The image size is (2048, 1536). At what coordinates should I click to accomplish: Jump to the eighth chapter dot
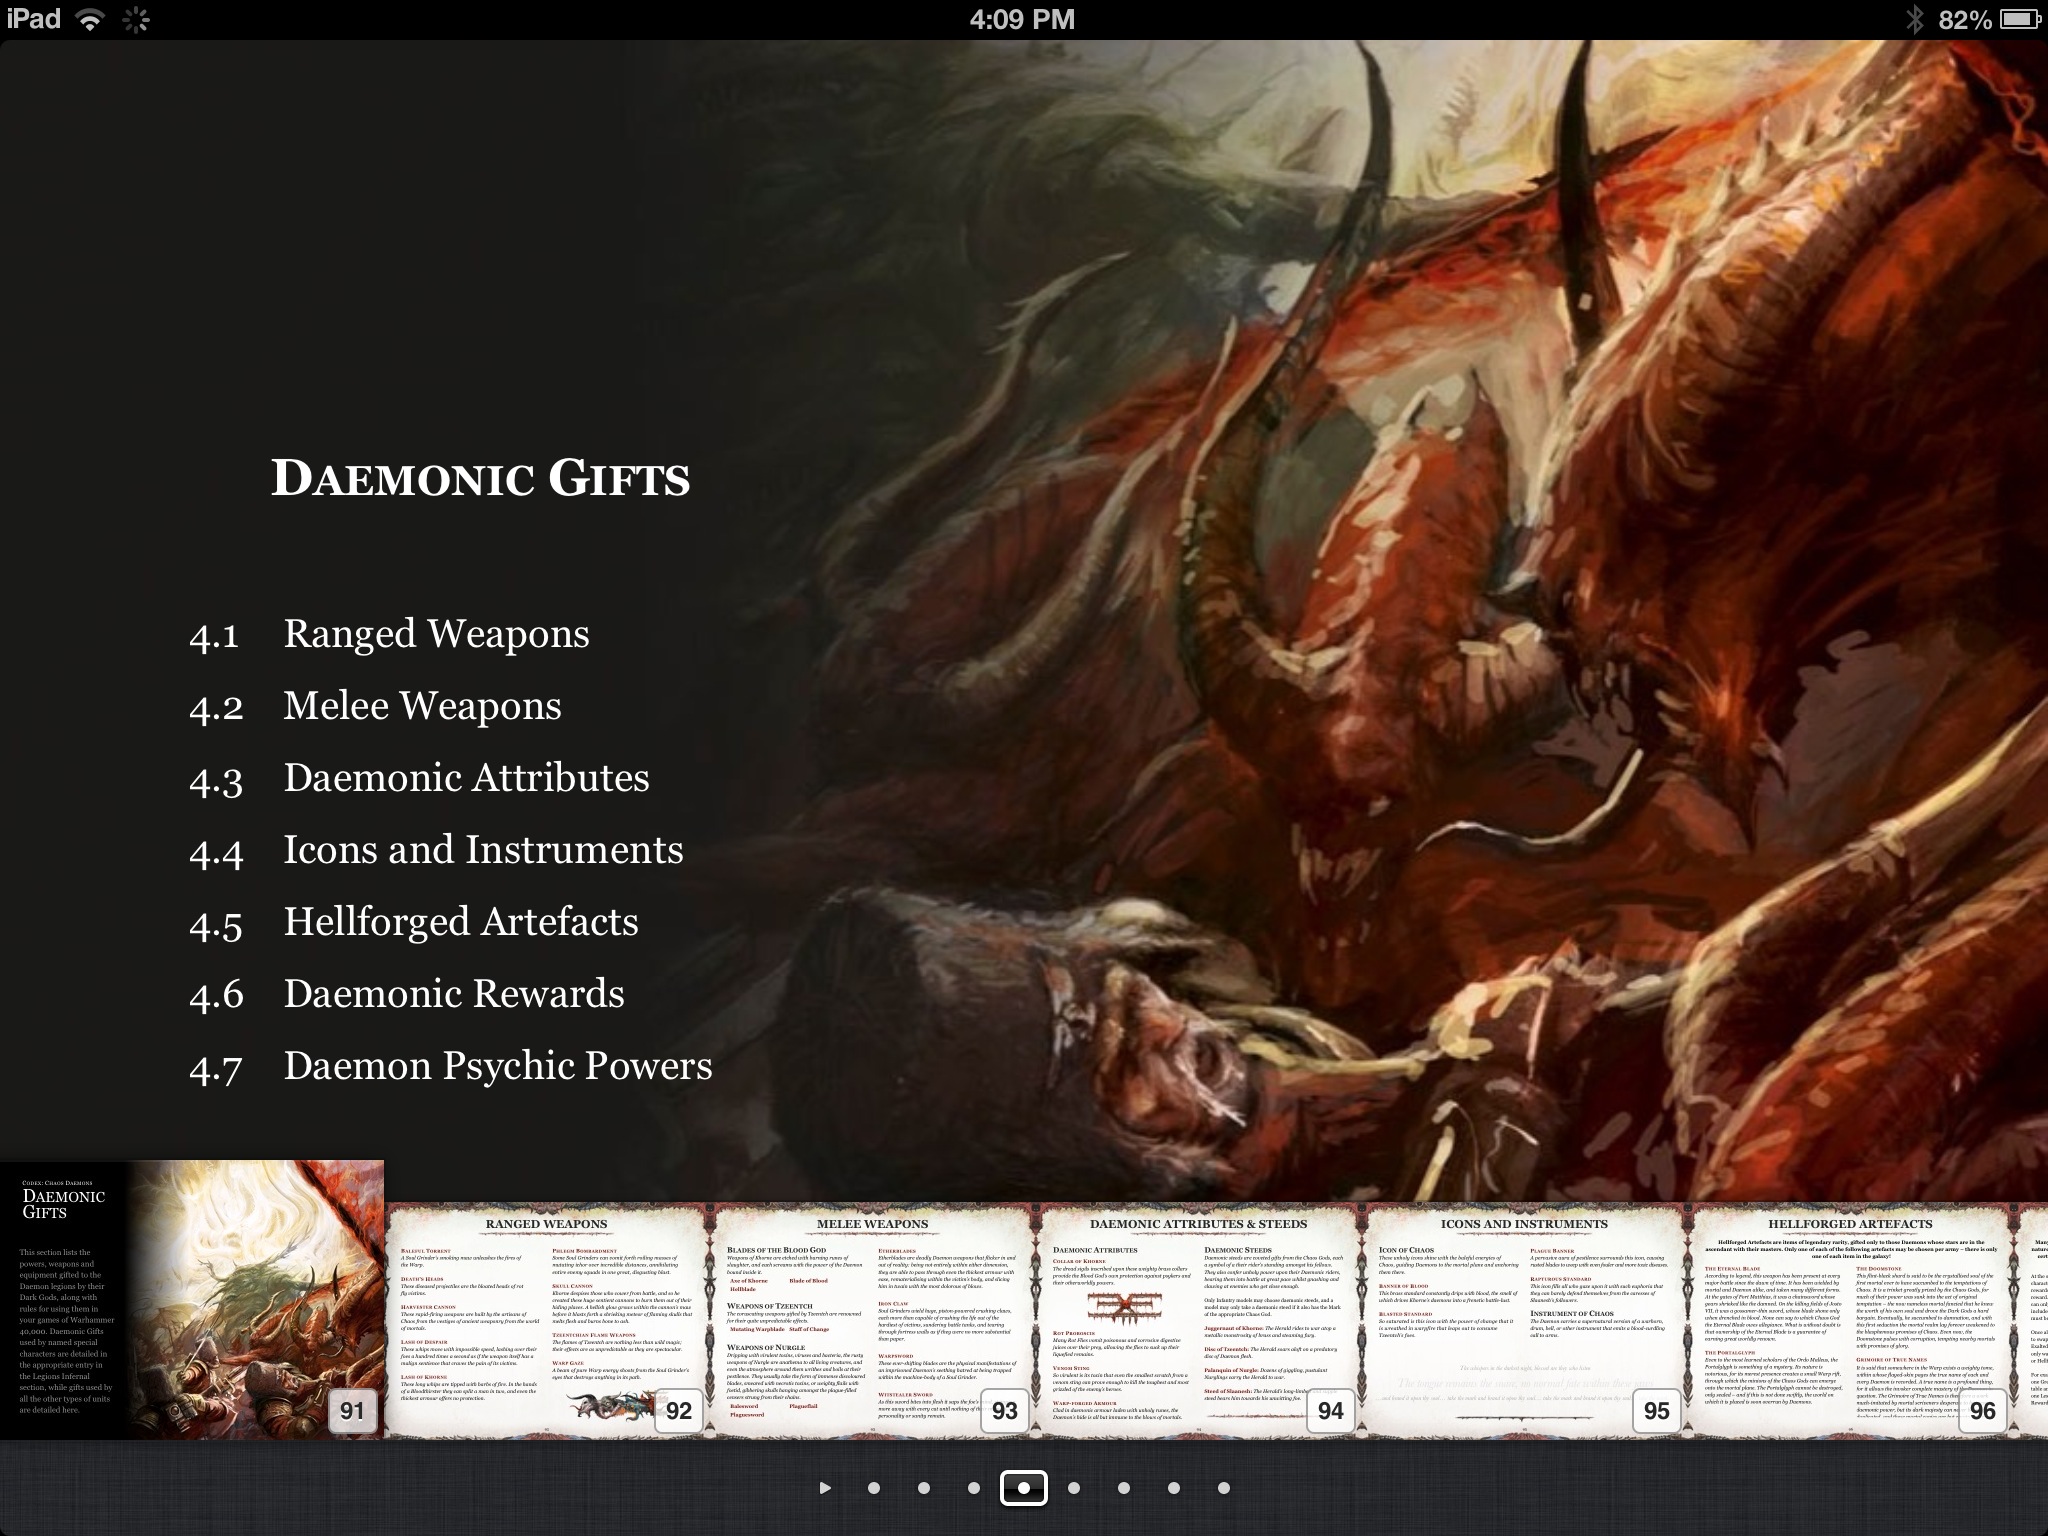[1224, 1488]
